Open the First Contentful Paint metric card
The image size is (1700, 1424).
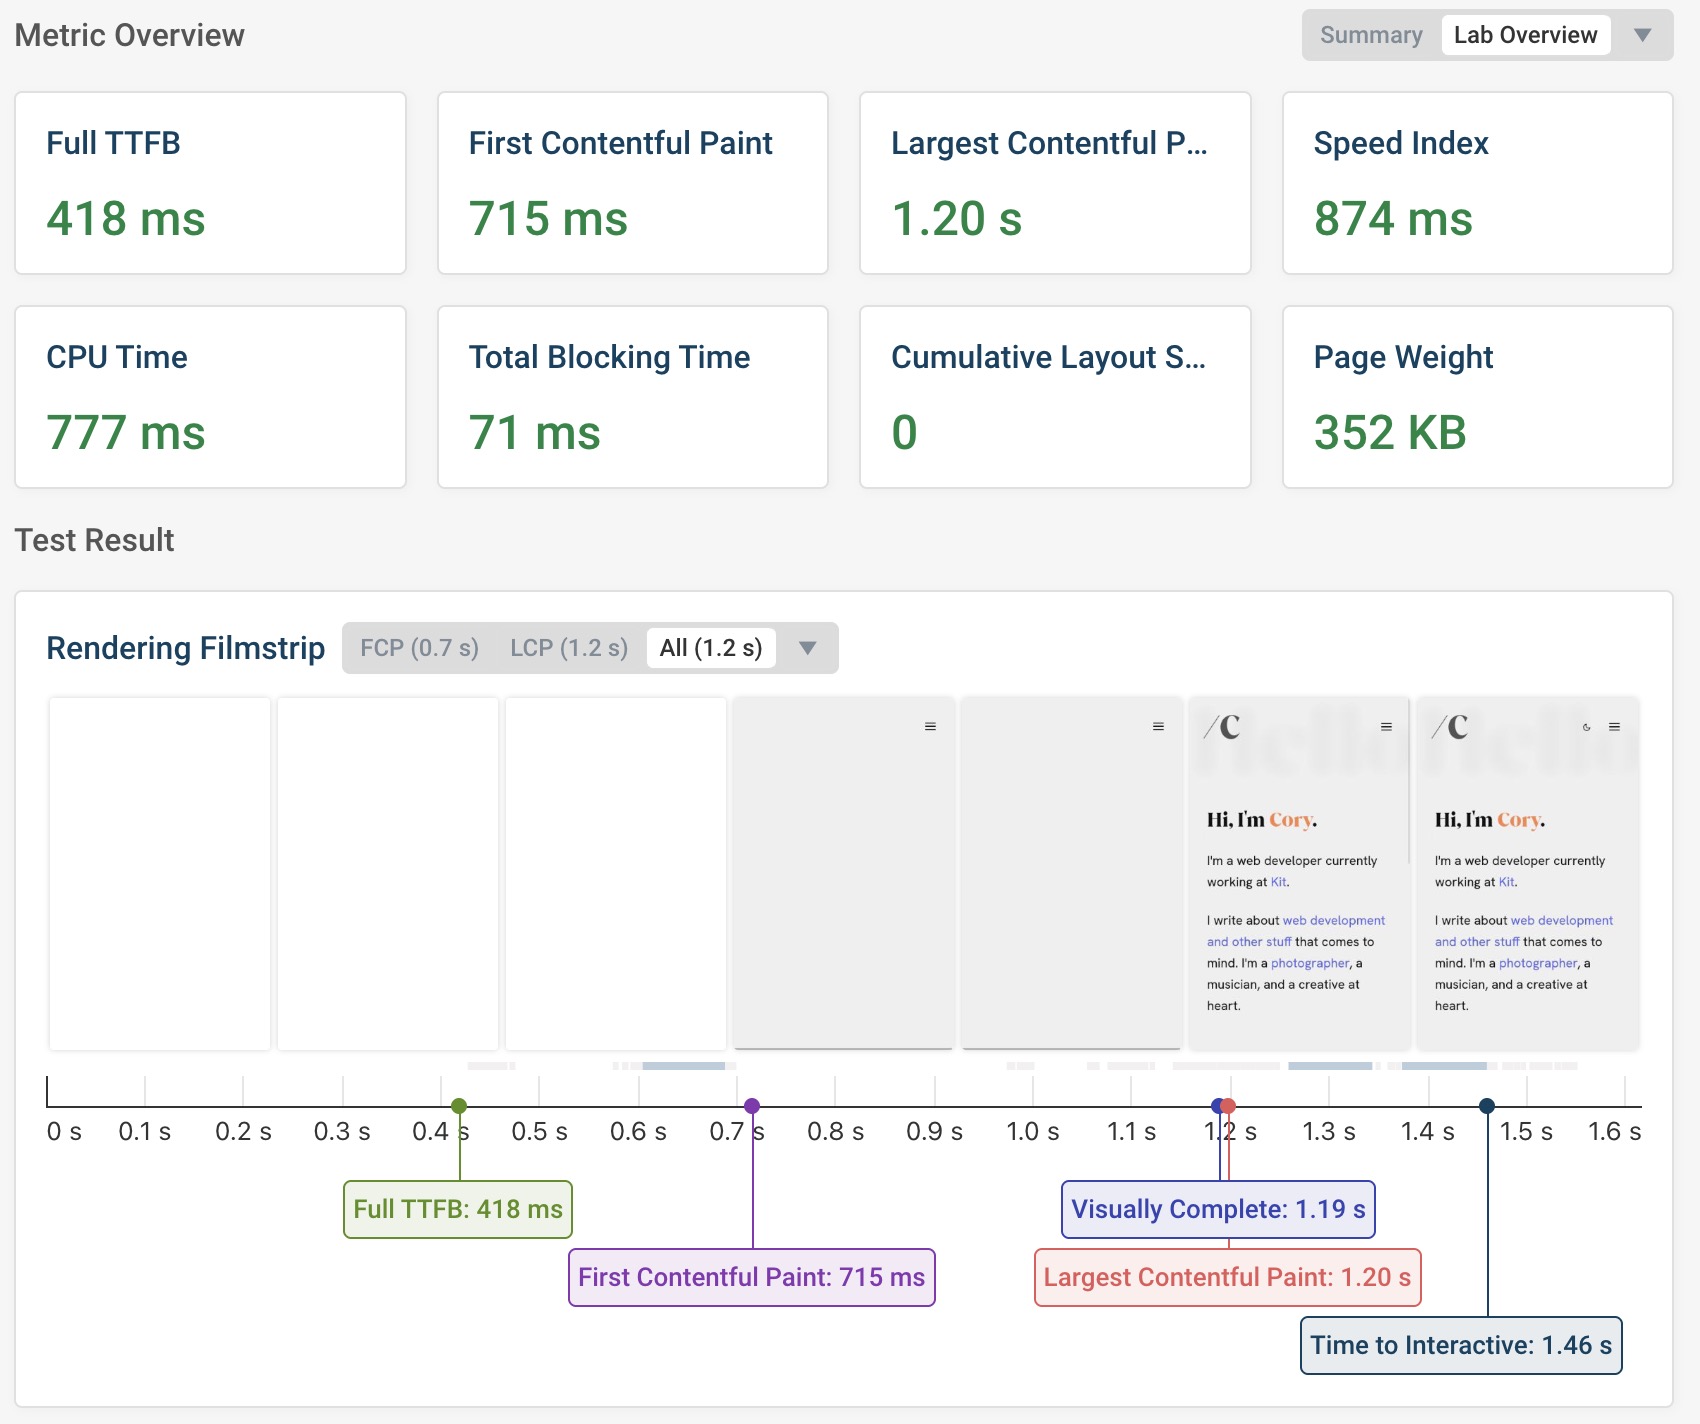tap(633, 183)
